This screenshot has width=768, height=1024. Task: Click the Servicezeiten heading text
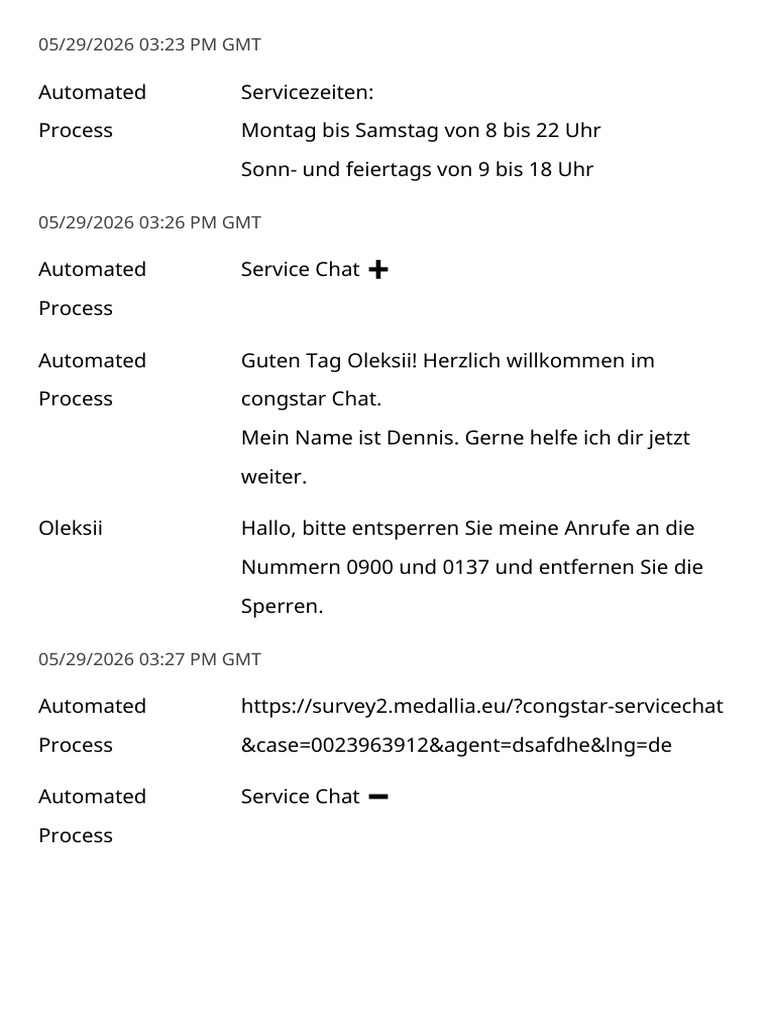click(307, 92)
